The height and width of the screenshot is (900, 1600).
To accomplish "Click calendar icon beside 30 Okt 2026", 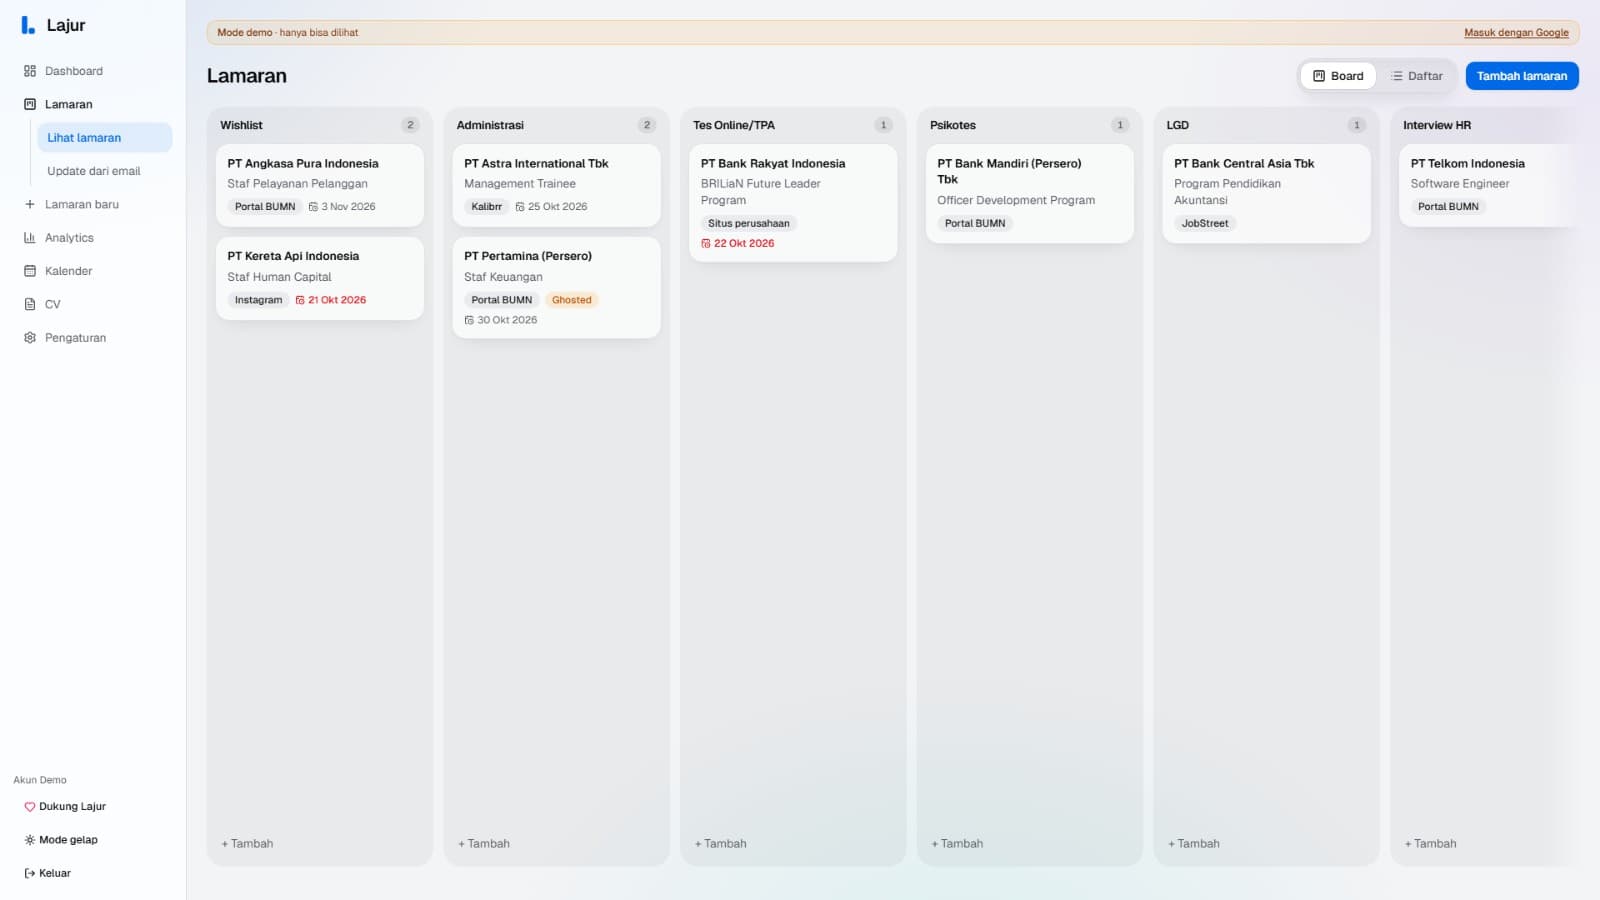I will 469,320.
